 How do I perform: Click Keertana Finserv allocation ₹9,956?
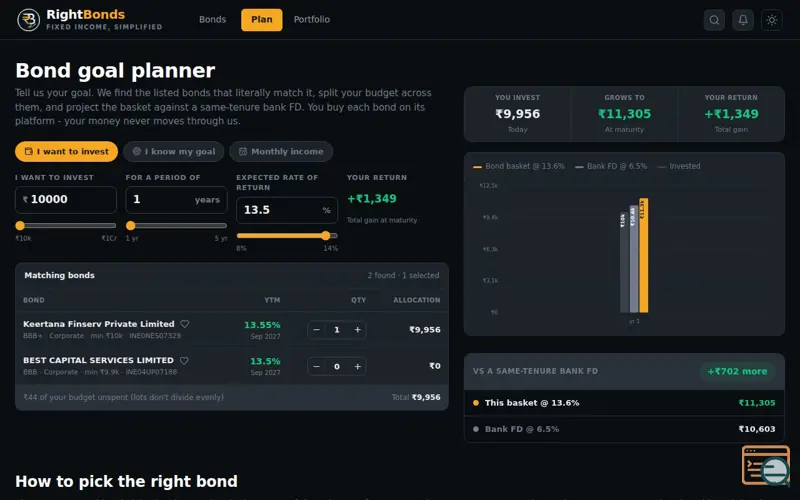pyautogui.click(x=424, y=330)
